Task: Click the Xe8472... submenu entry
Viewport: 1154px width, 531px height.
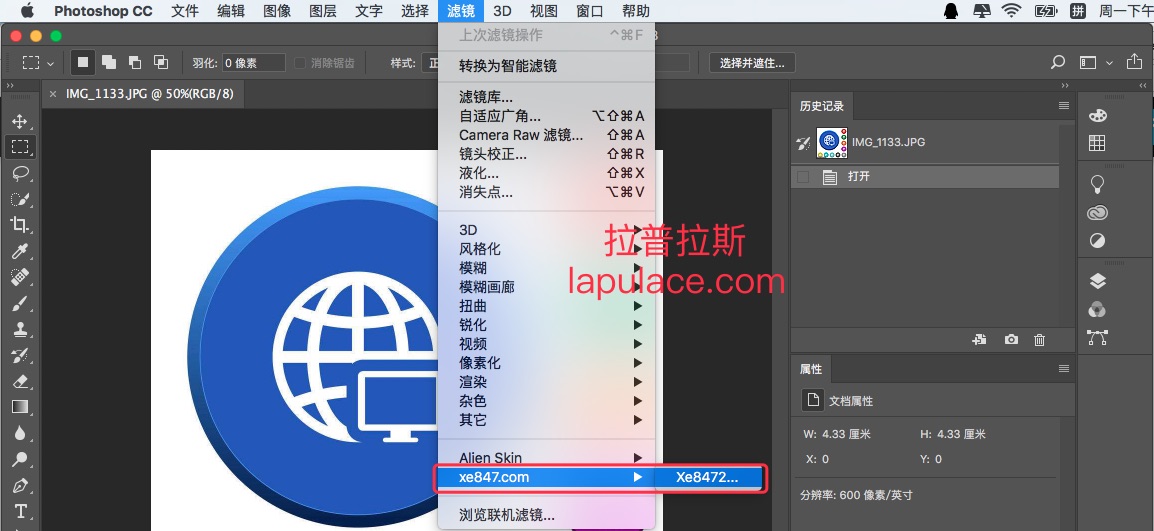Action: 707,477
